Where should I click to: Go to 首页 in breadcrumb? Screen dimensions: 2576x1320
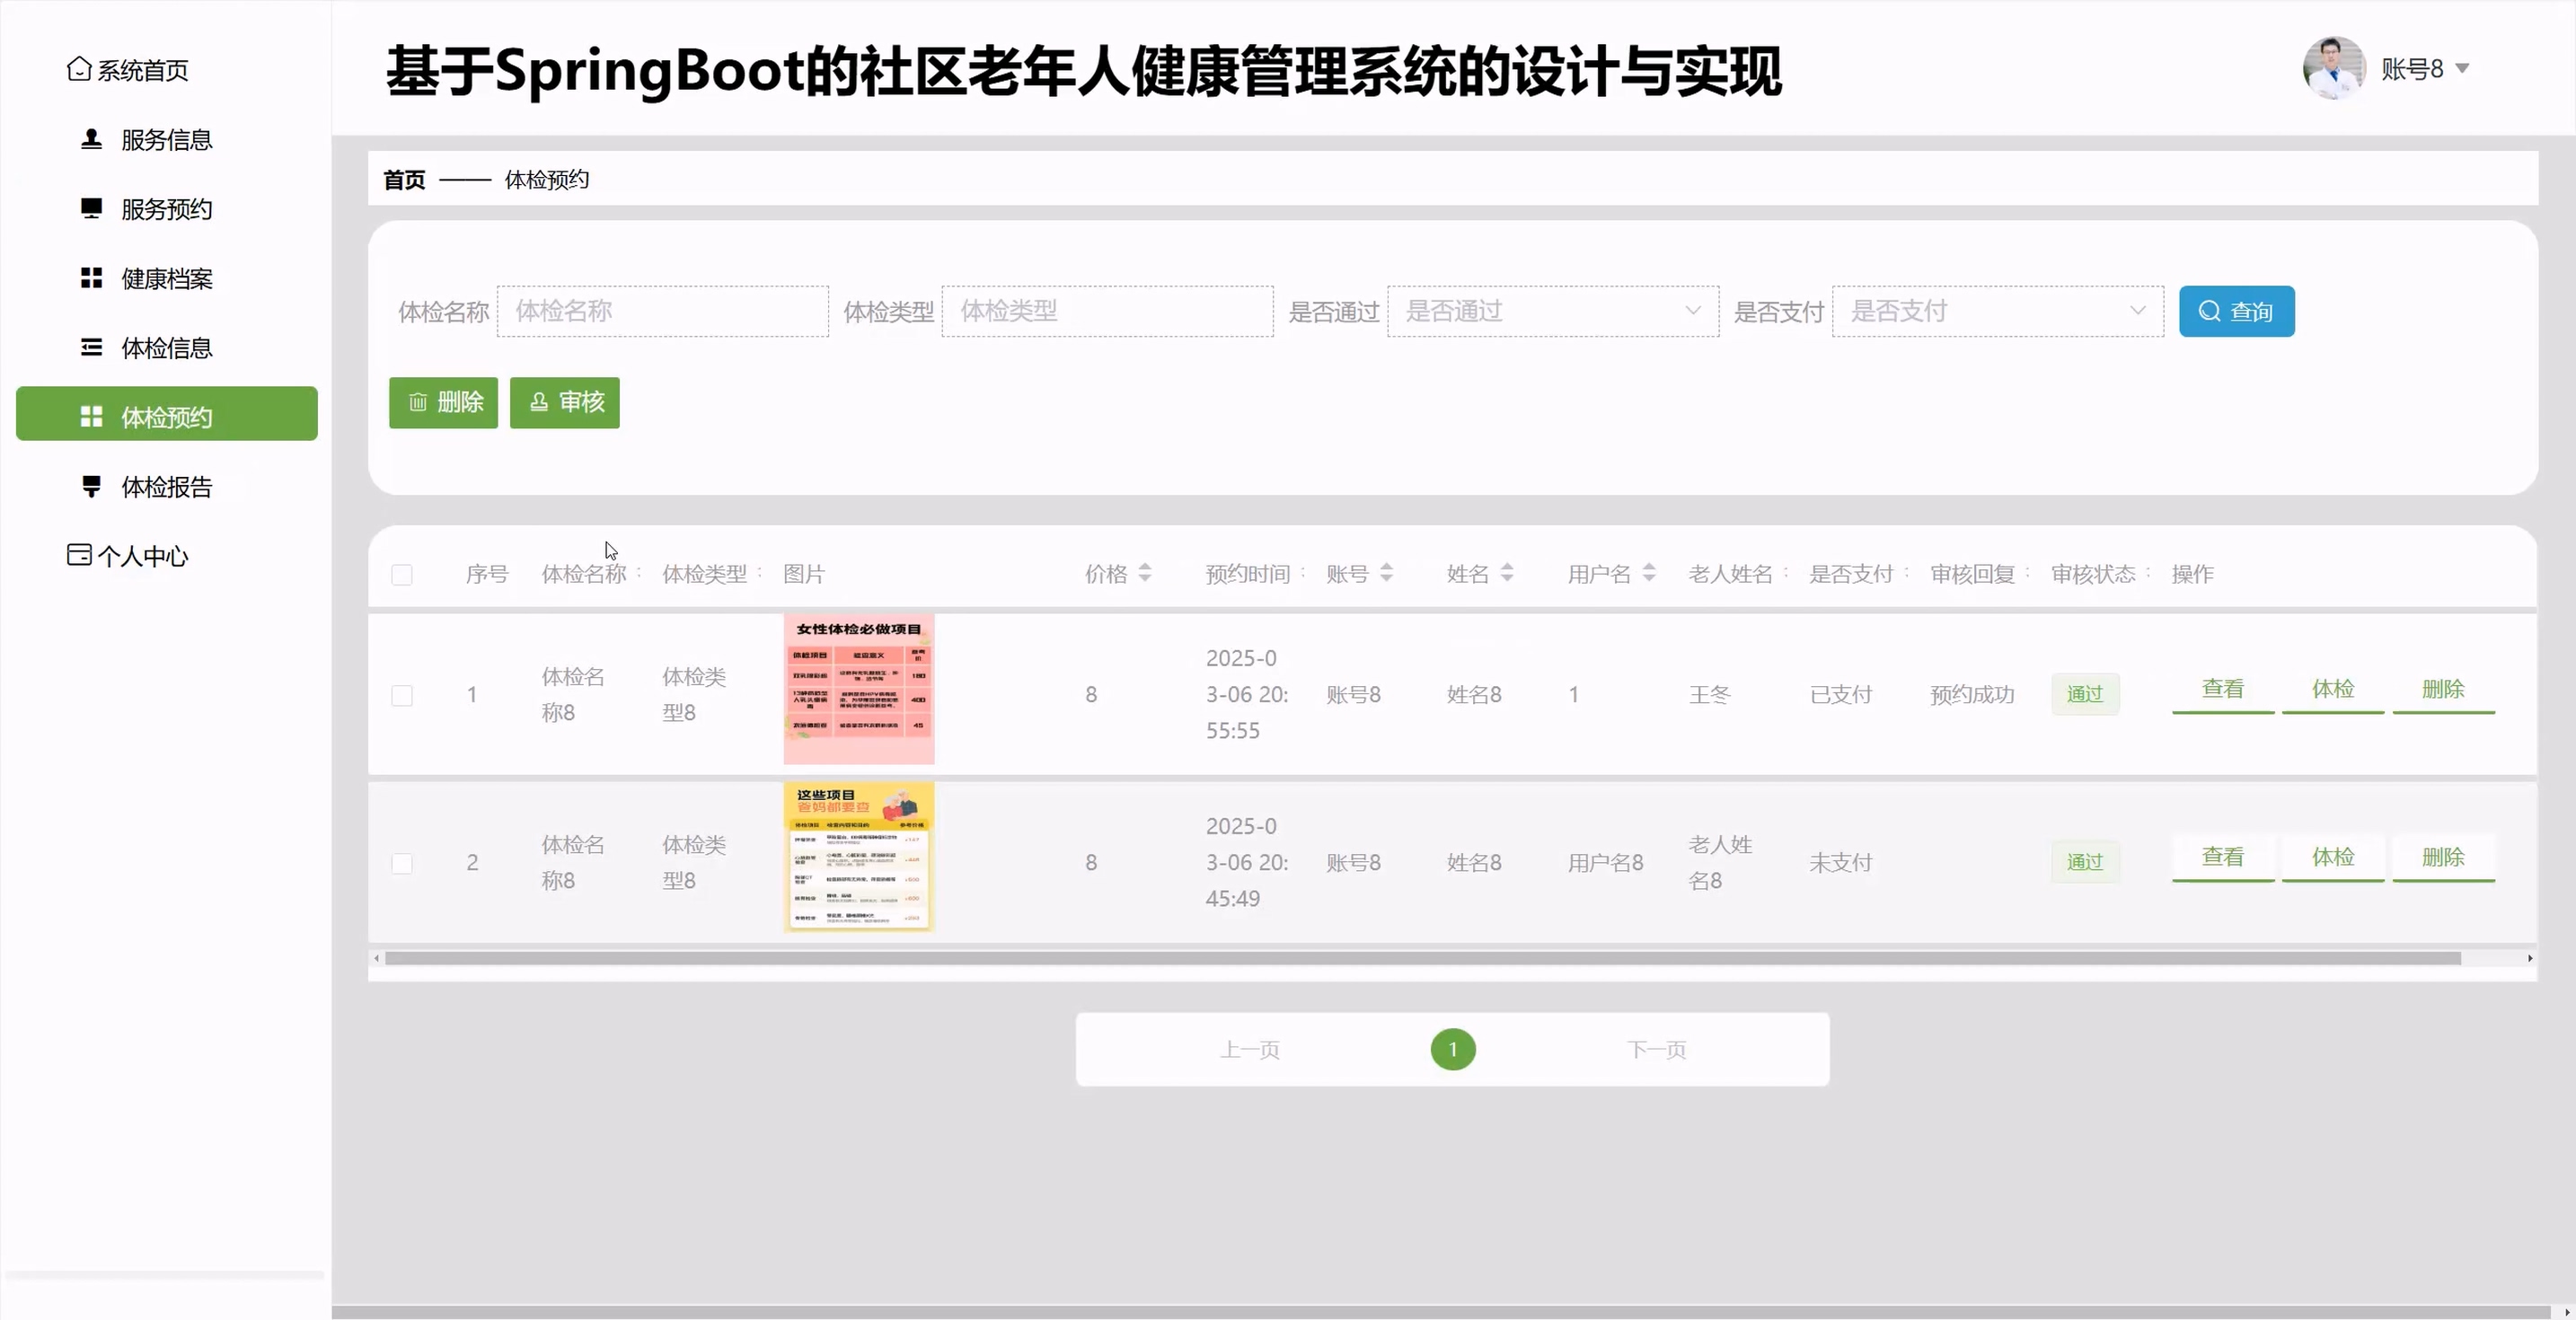pyautogui.click(x=404, y=180)
